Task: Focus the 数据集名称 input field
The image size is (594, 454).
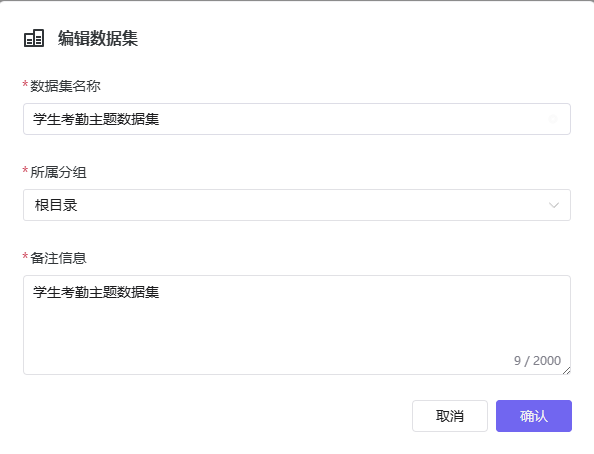Action: [x=297, y=119]
